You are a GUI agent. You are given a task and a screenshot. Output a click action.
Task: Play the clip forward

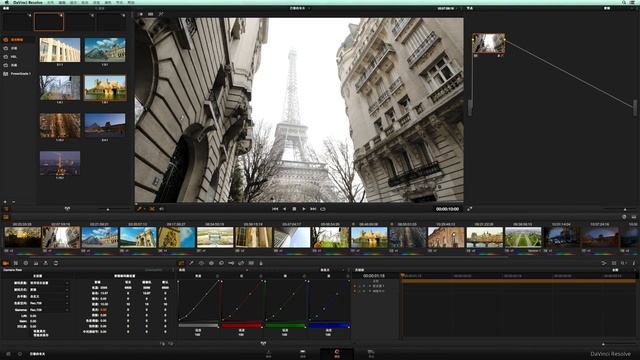click(x=304, y=209)
